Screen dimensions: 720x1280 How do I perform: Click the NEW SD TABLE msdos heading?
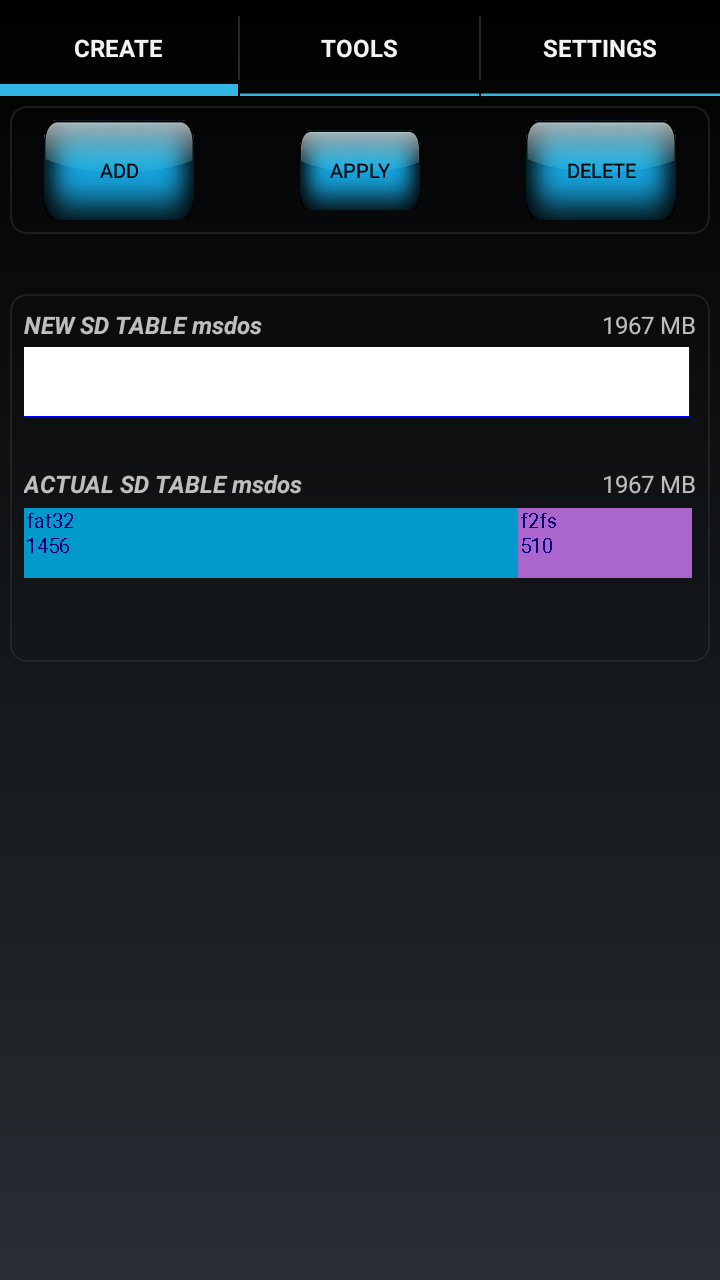143,326
